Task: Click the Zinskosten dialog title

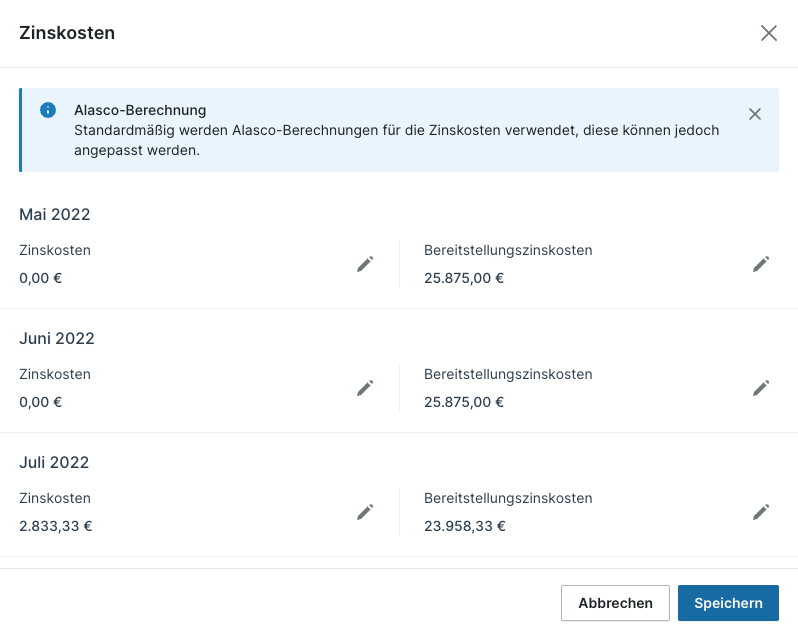Action: click(67, 33)
